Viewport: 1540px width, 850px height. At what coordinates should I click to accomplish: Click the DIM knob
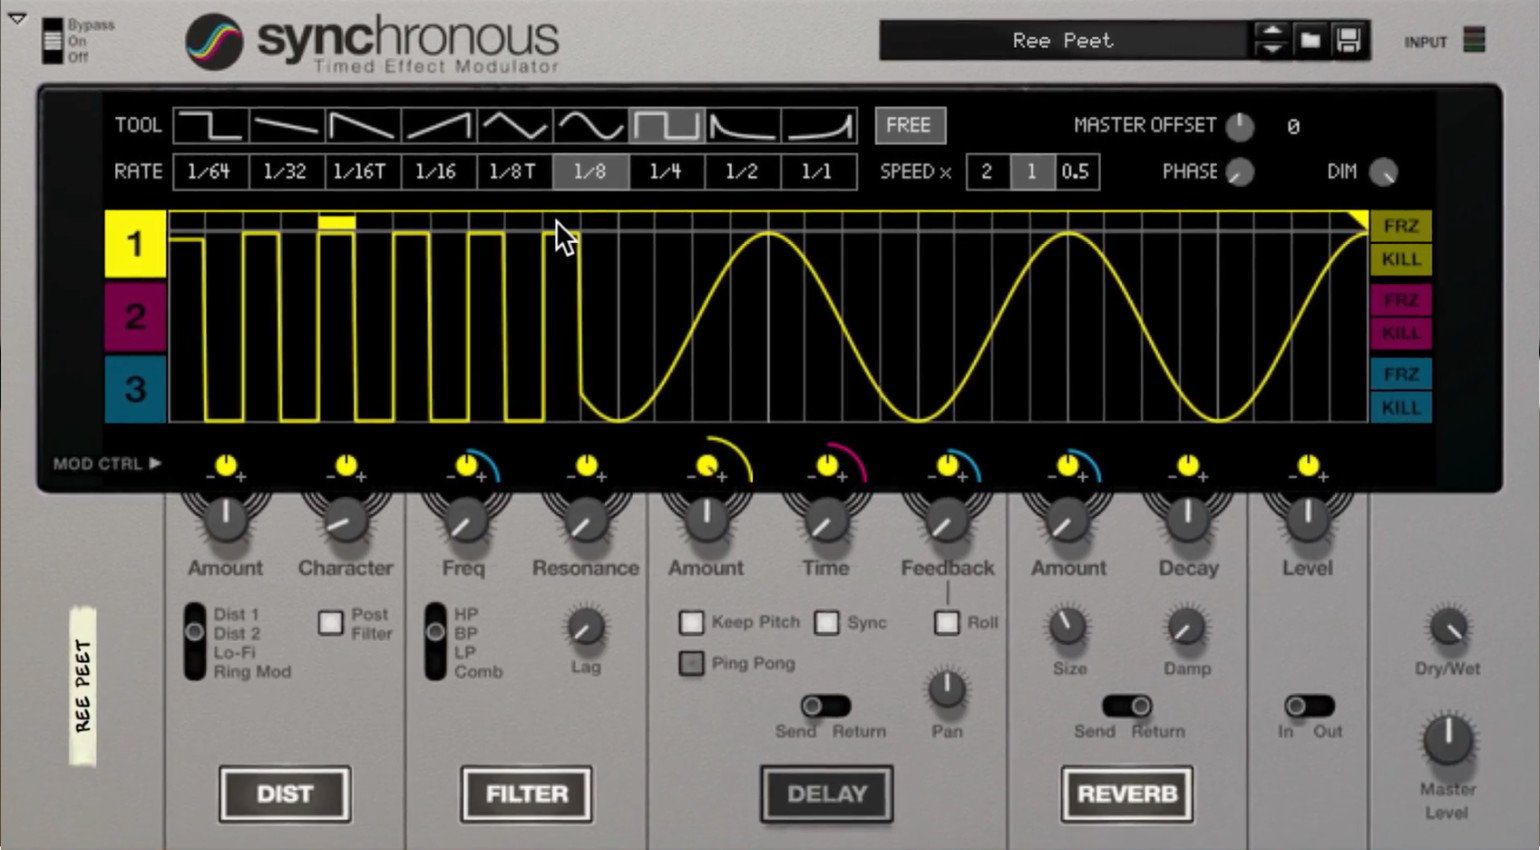[x=1383, y=172]
